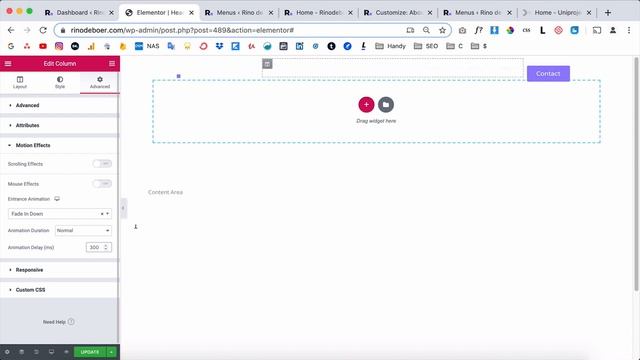Open the SEO bookmarks folder
This screenshot has height=360, width=640.
pos(426,46)
